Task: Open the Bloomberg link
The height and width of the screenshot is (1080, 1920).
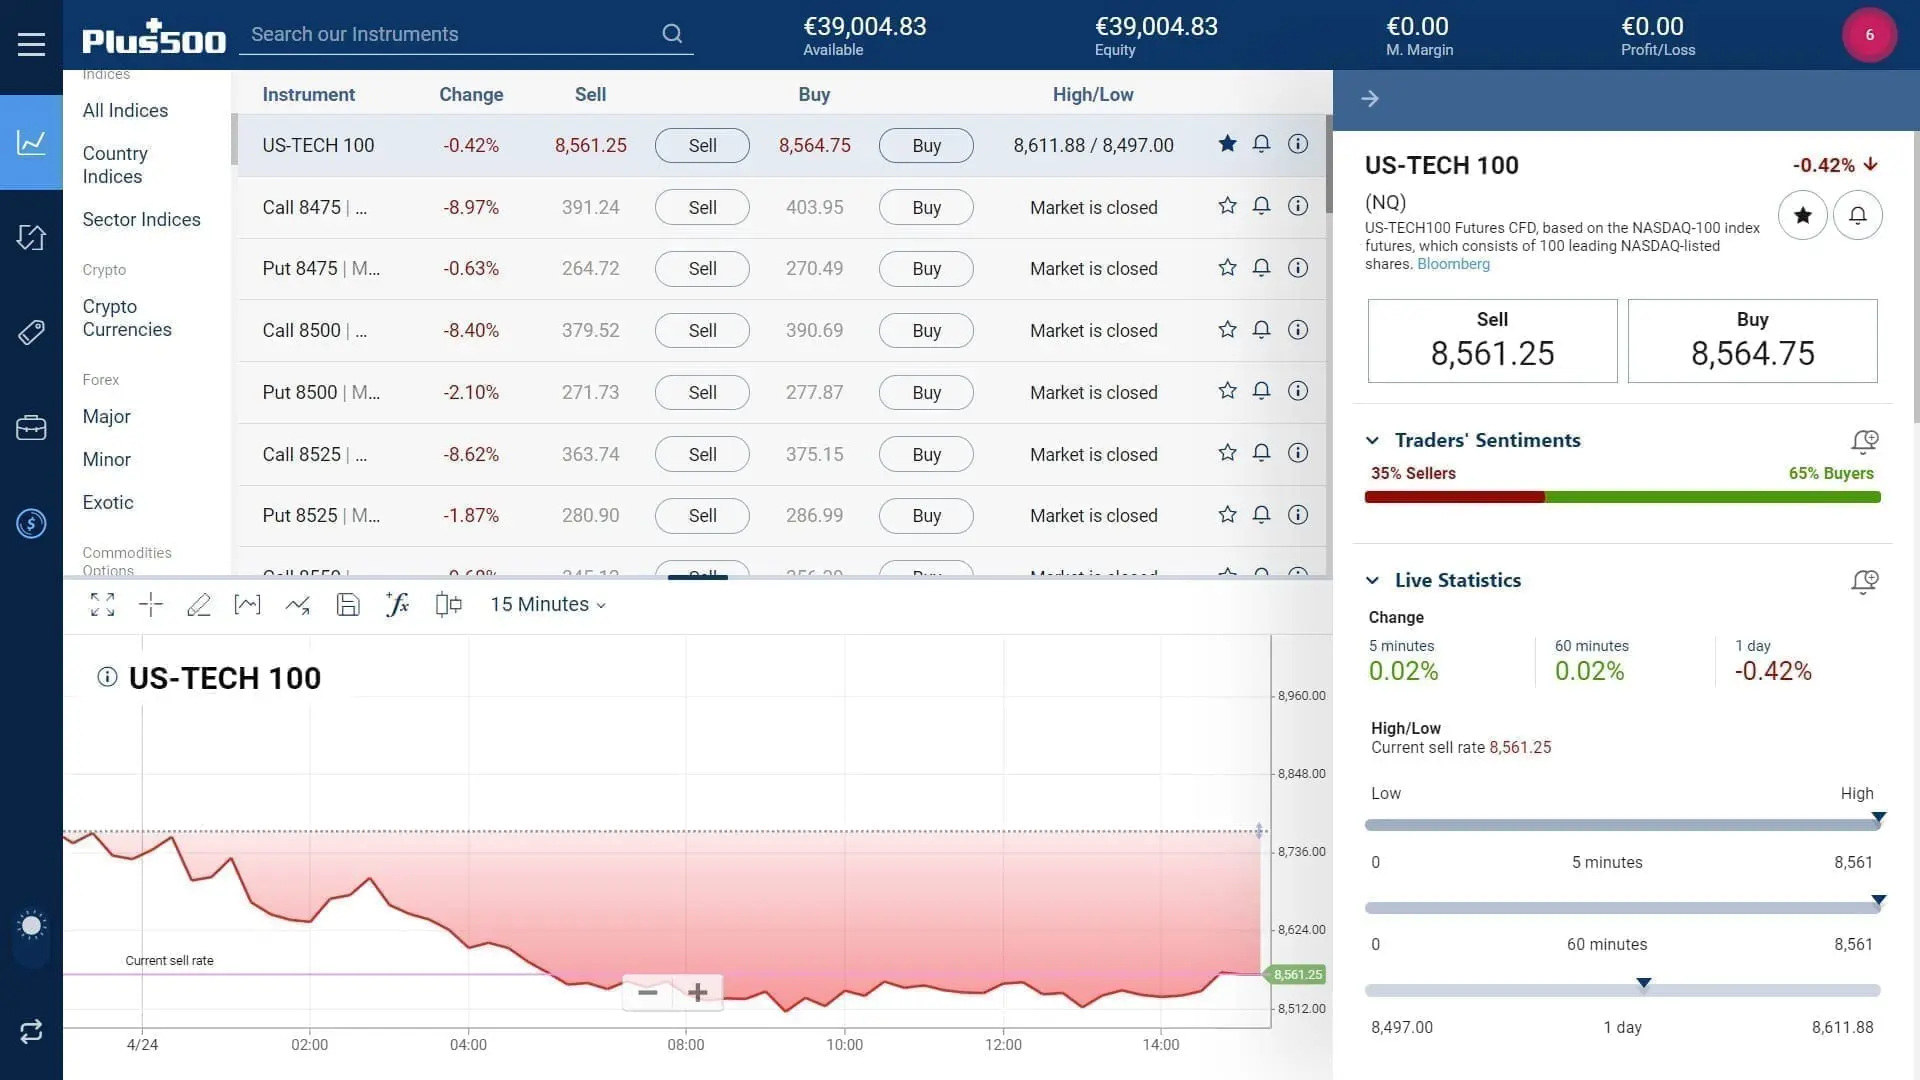Action: (1453, 264)
